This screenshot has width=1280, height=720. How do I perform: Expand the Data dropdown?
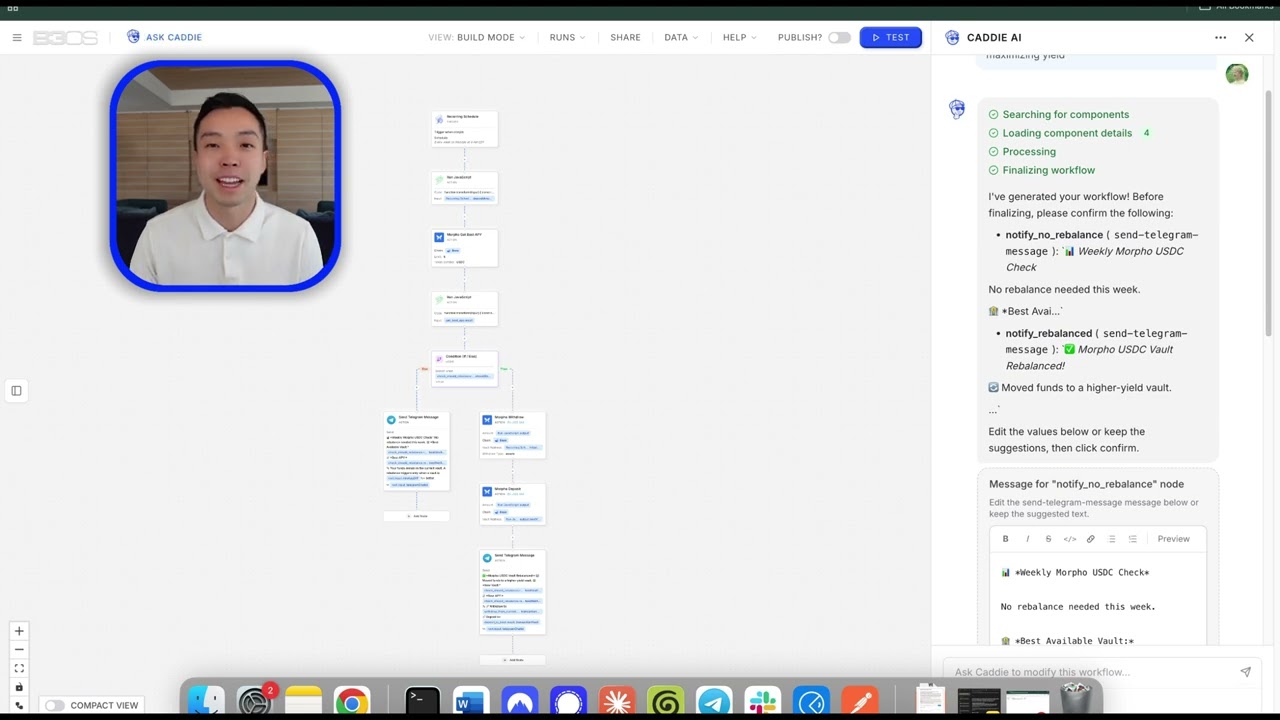pos(682,38)
